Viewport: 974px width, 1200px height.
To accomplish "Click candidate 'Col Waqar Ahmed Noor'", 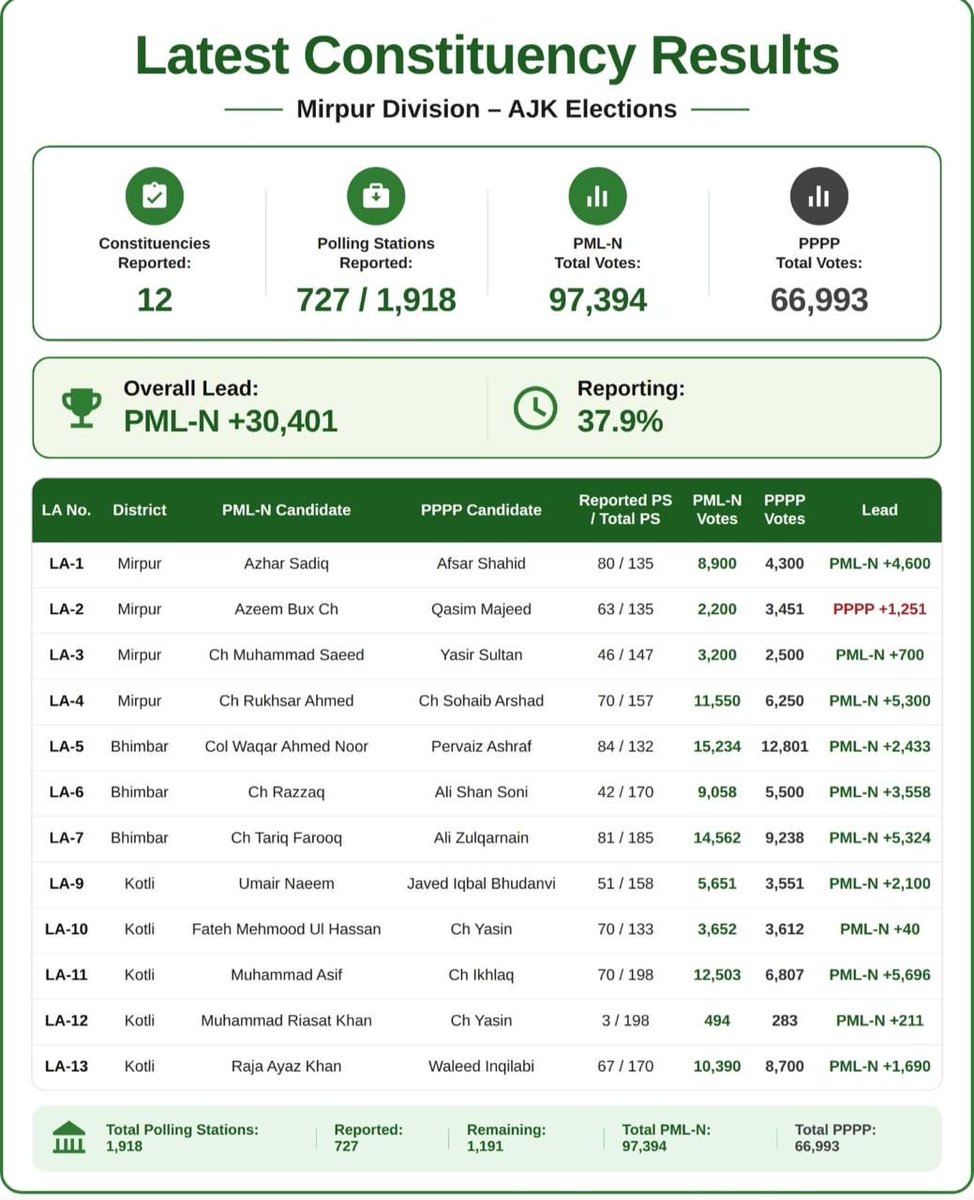I will (x=286, y=747).
